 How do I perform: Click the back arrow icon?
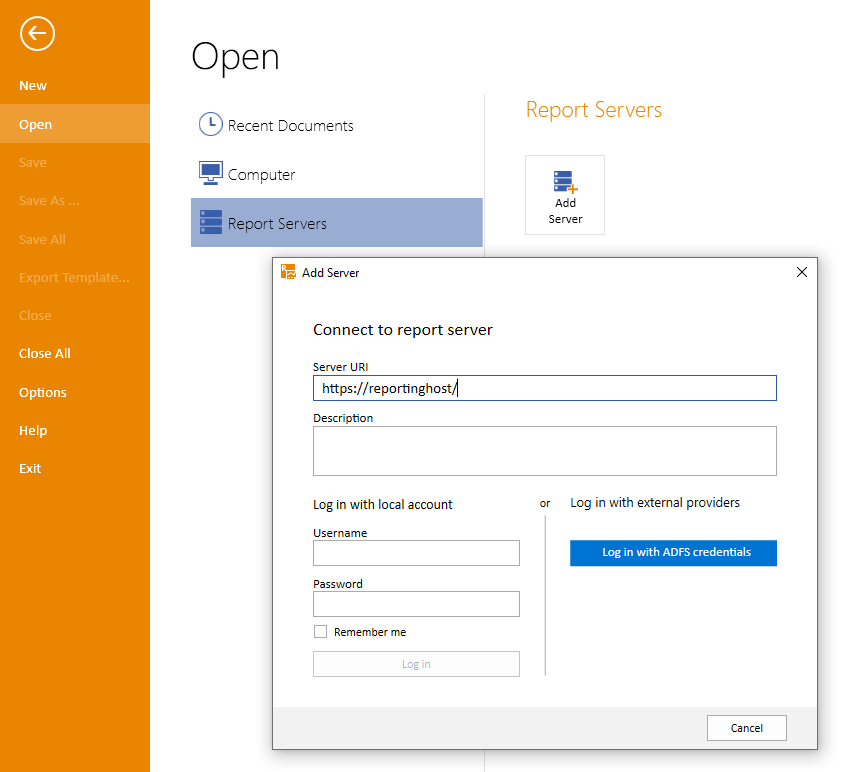coord(37,34)
